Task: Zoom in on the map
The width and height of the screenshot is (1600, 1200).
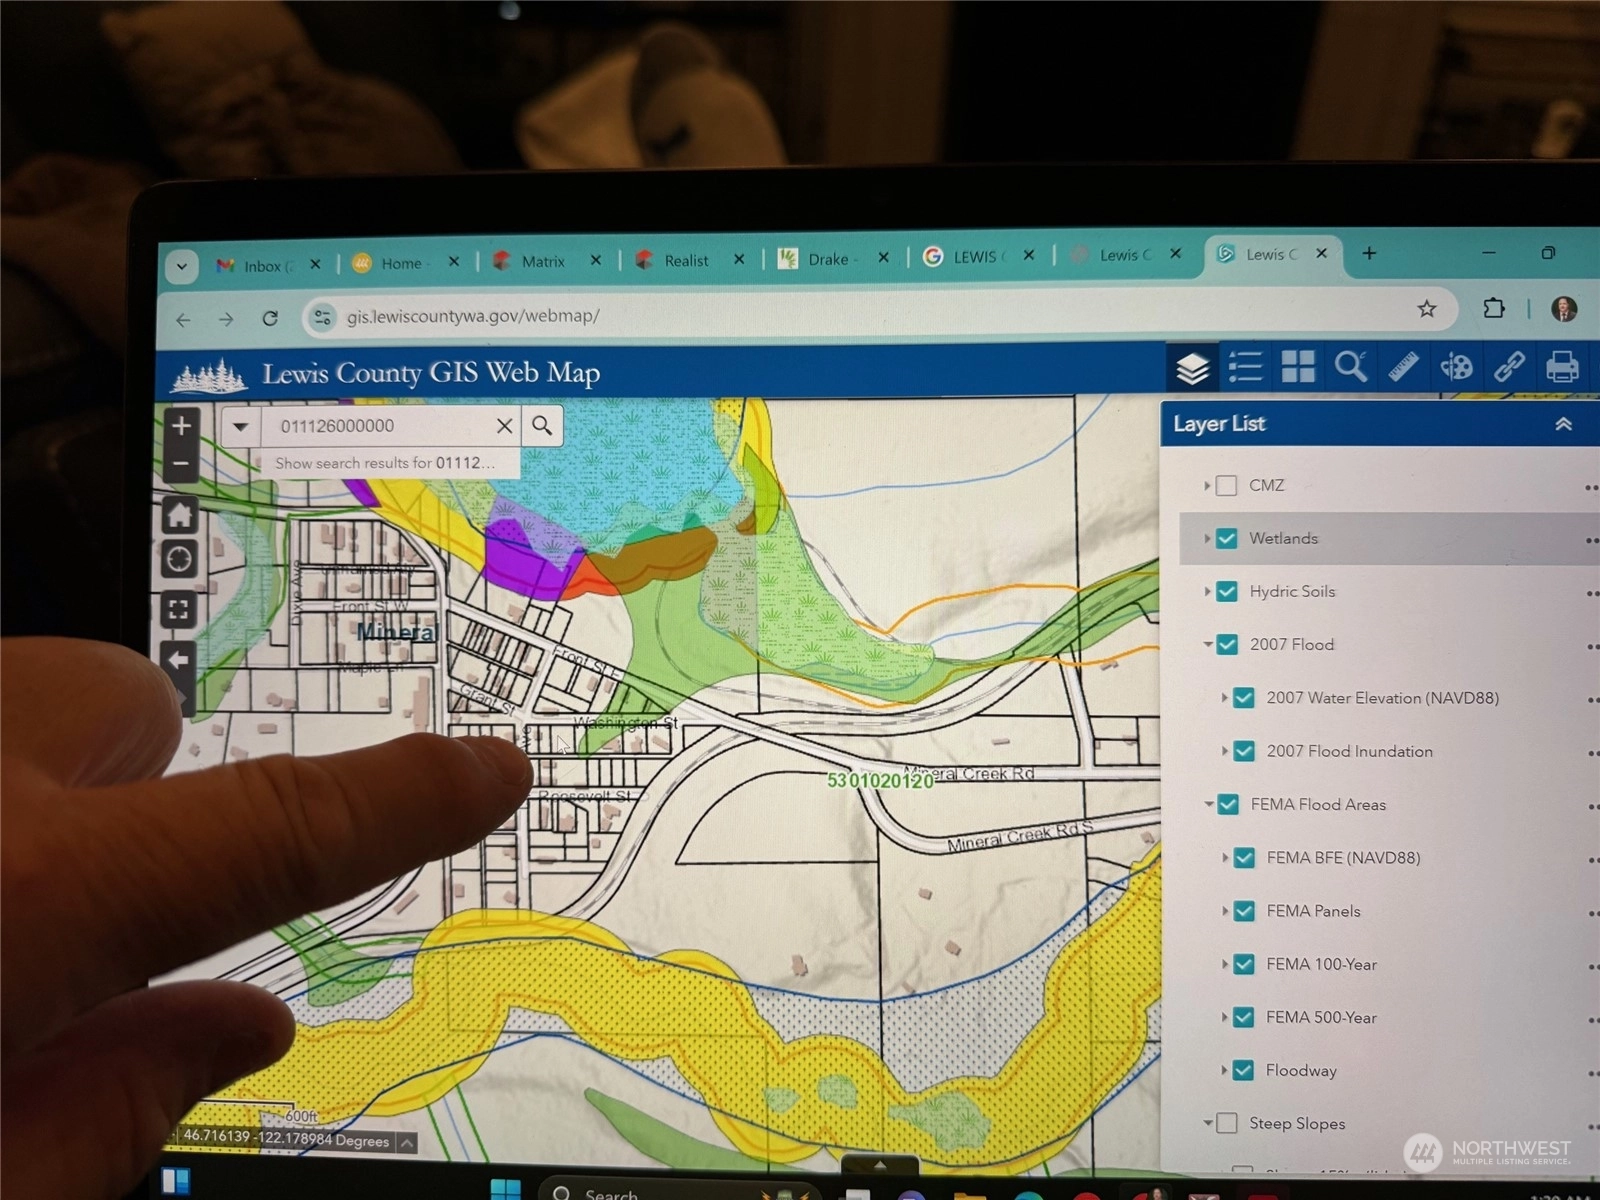Action: point(181,426)
